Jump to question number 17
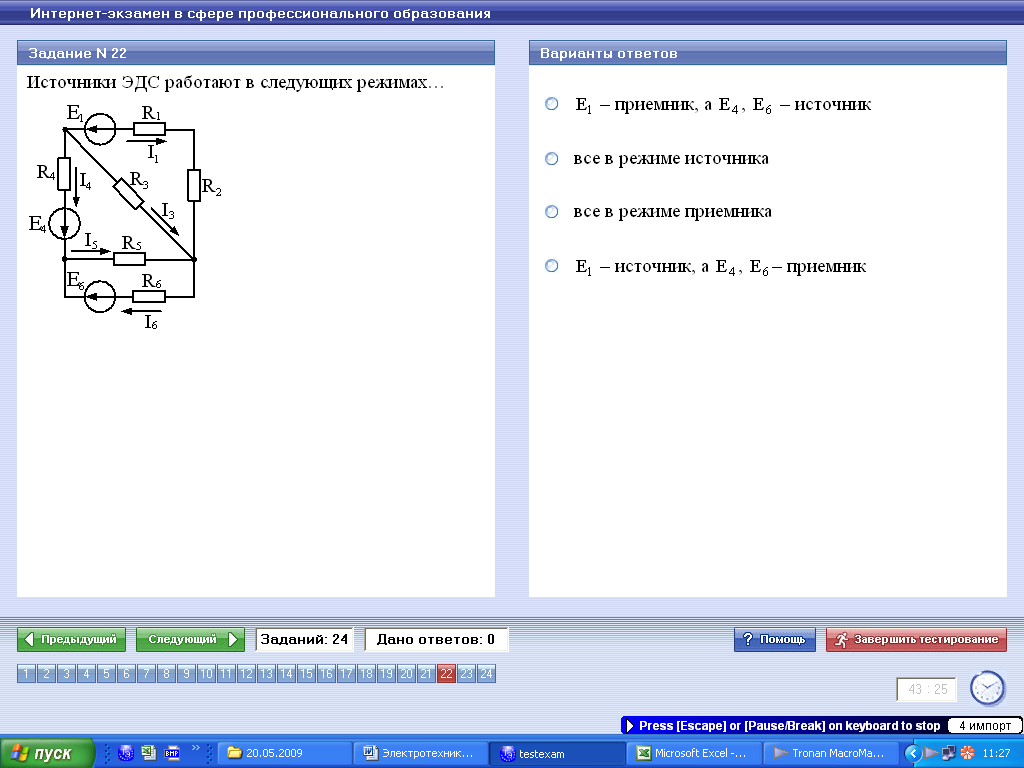The width and height of the screenshot is (1024, 768). pyautogui.click(x=347, y=673)
